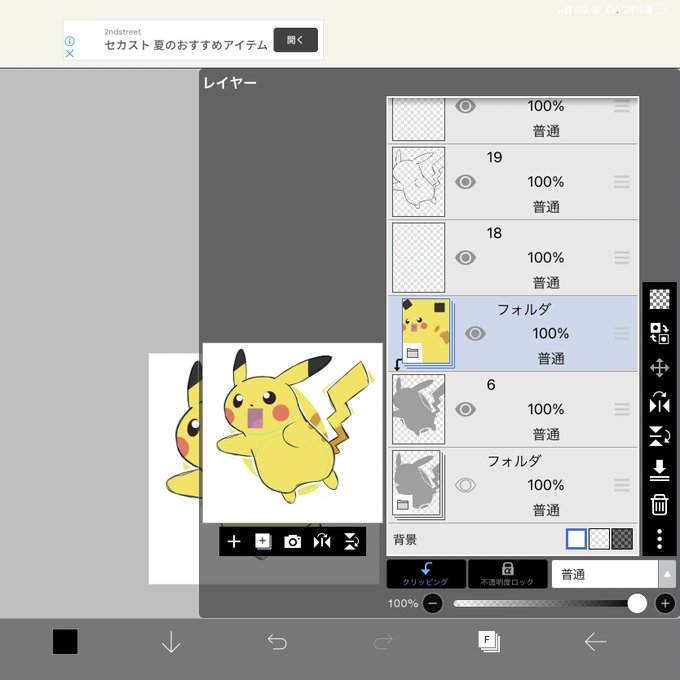680x680 pixels.
Task: Select the move transform arrows icon
Action: pyautogui.click(x=659, y=368)
